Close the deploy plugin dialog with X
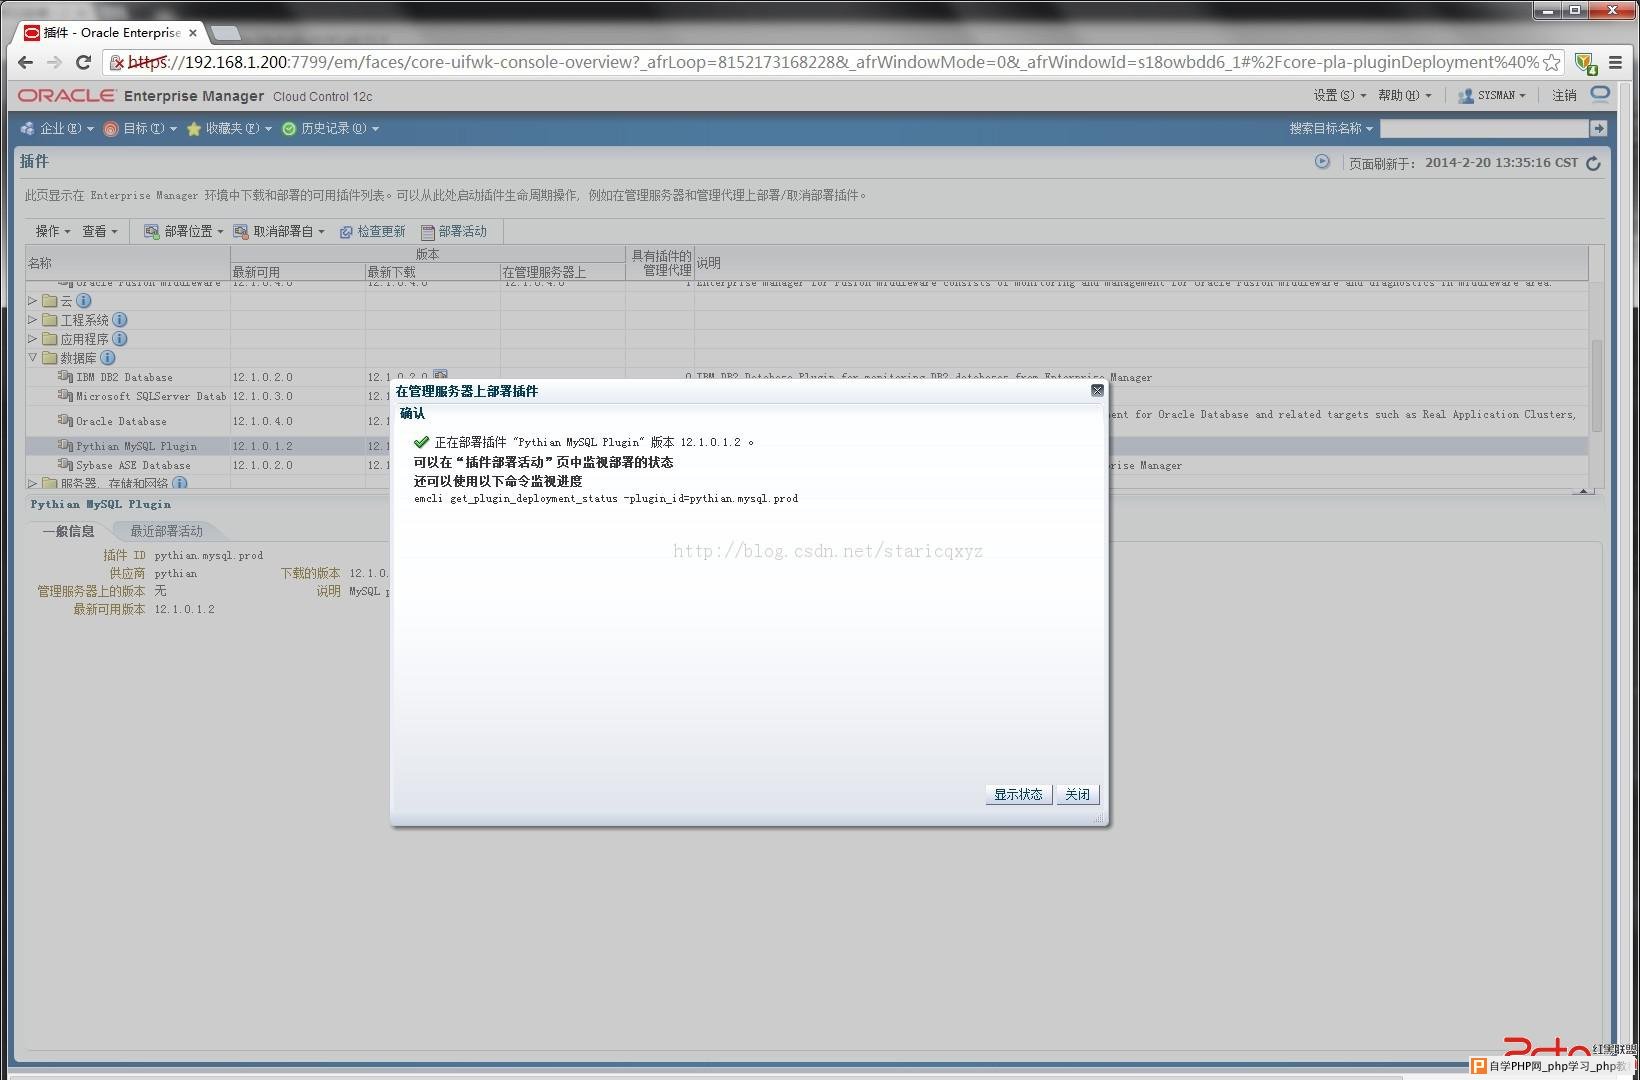The image size is (1640, 1080). coord(1097,391)
